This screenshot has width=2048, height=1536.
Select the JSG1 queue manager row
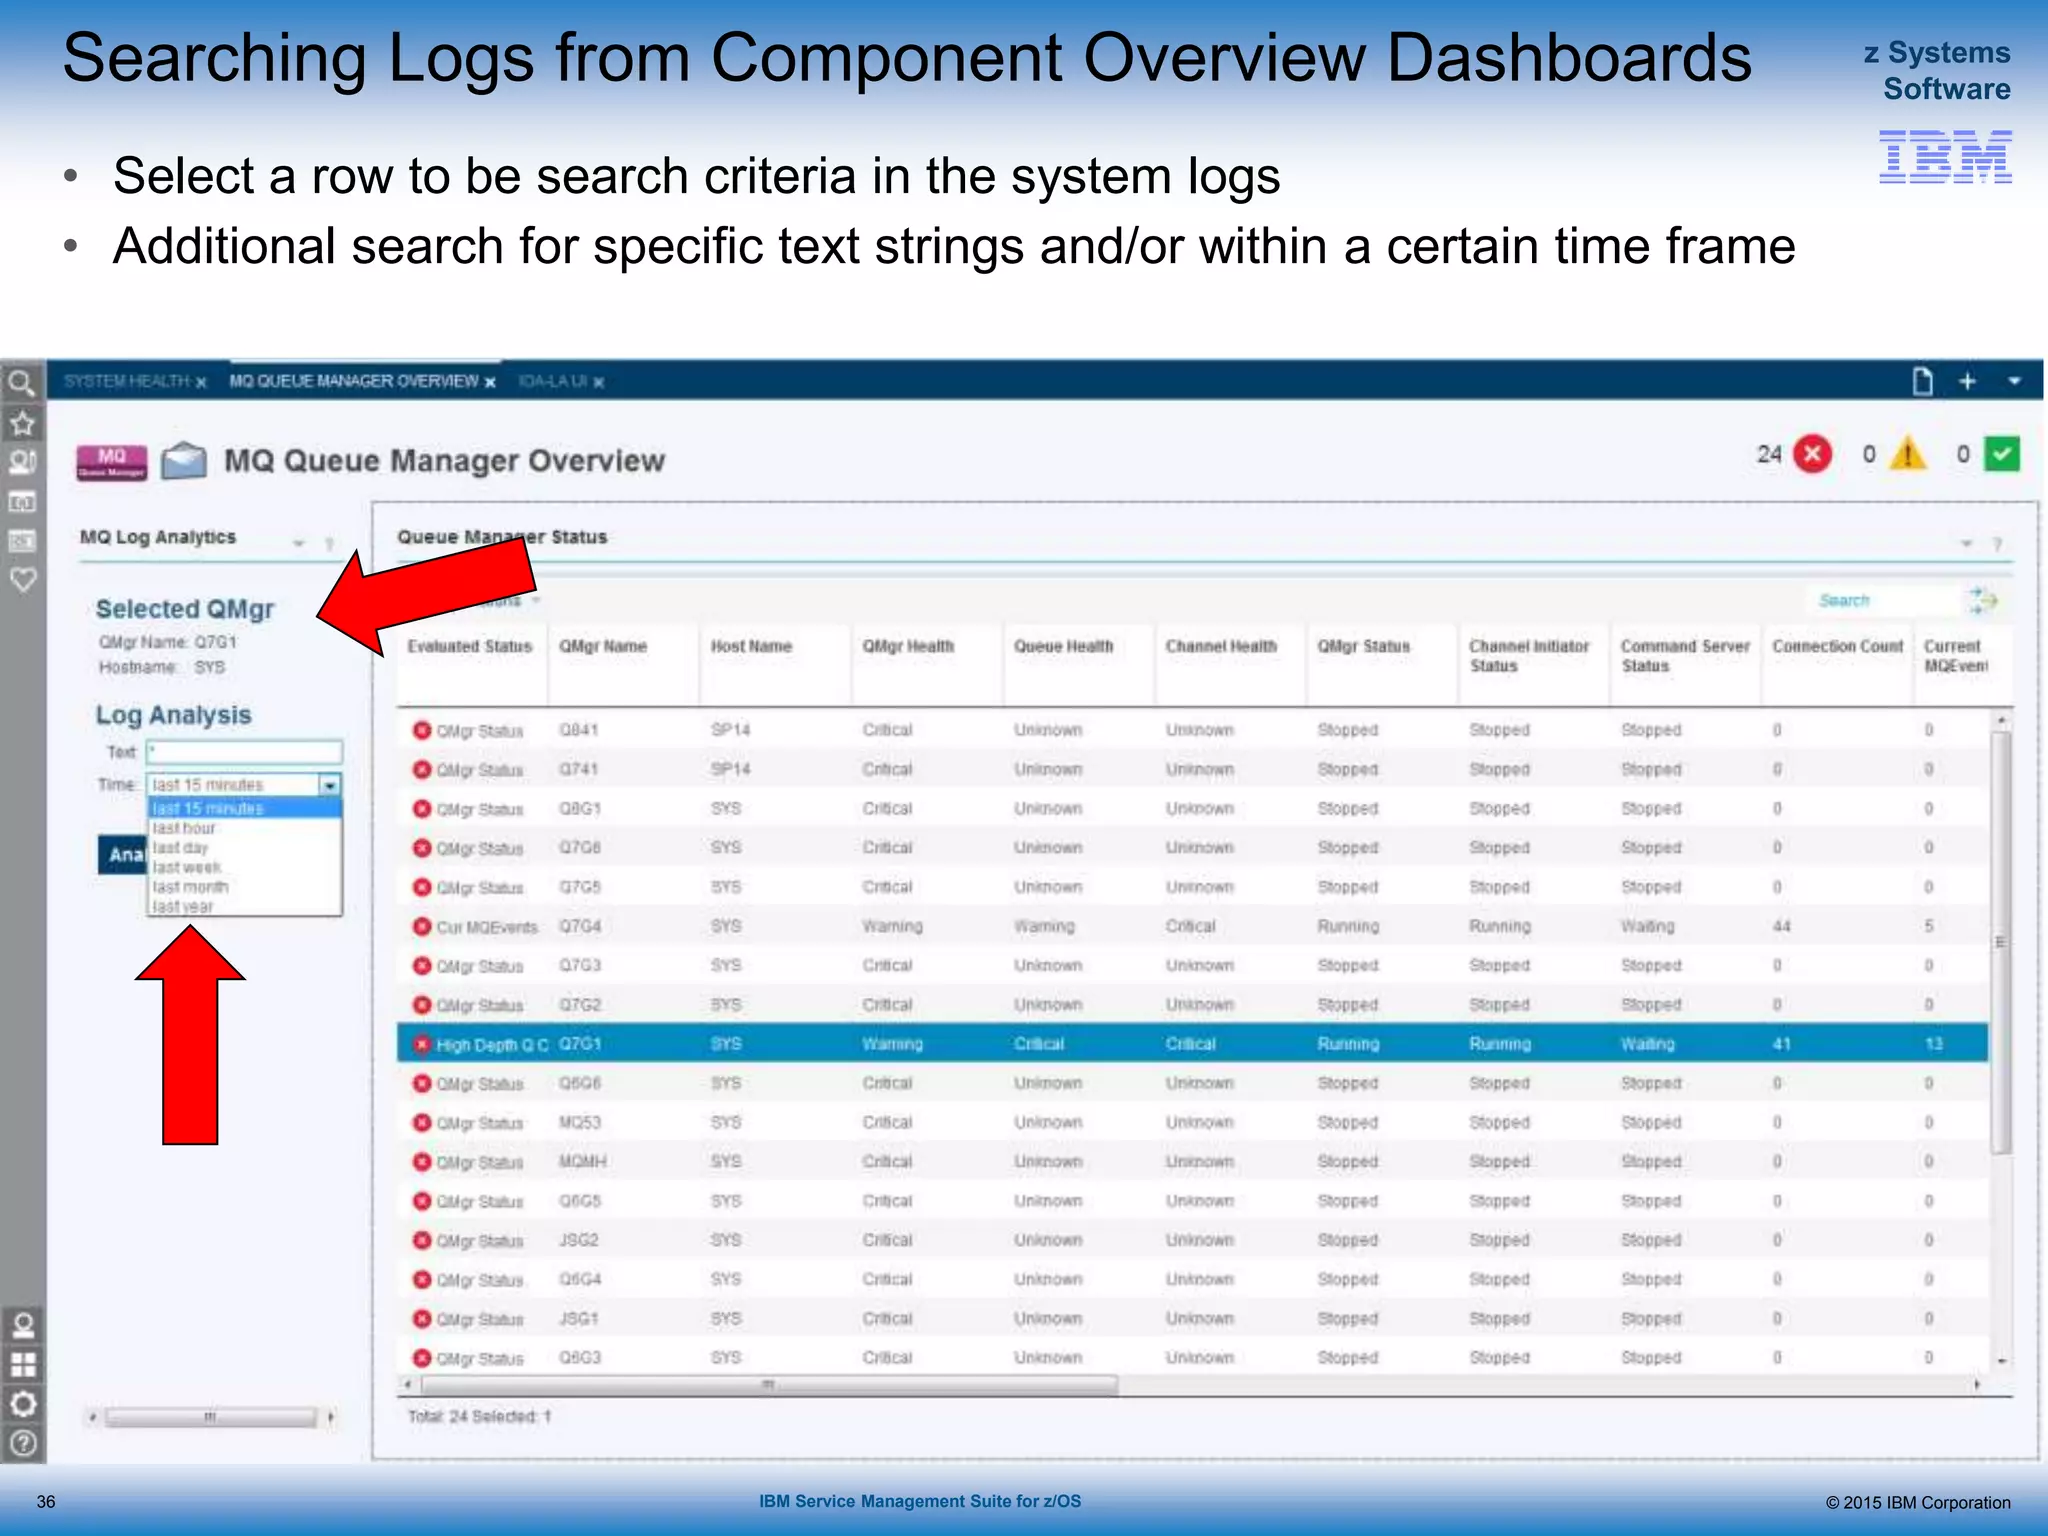point(1192,1319)
